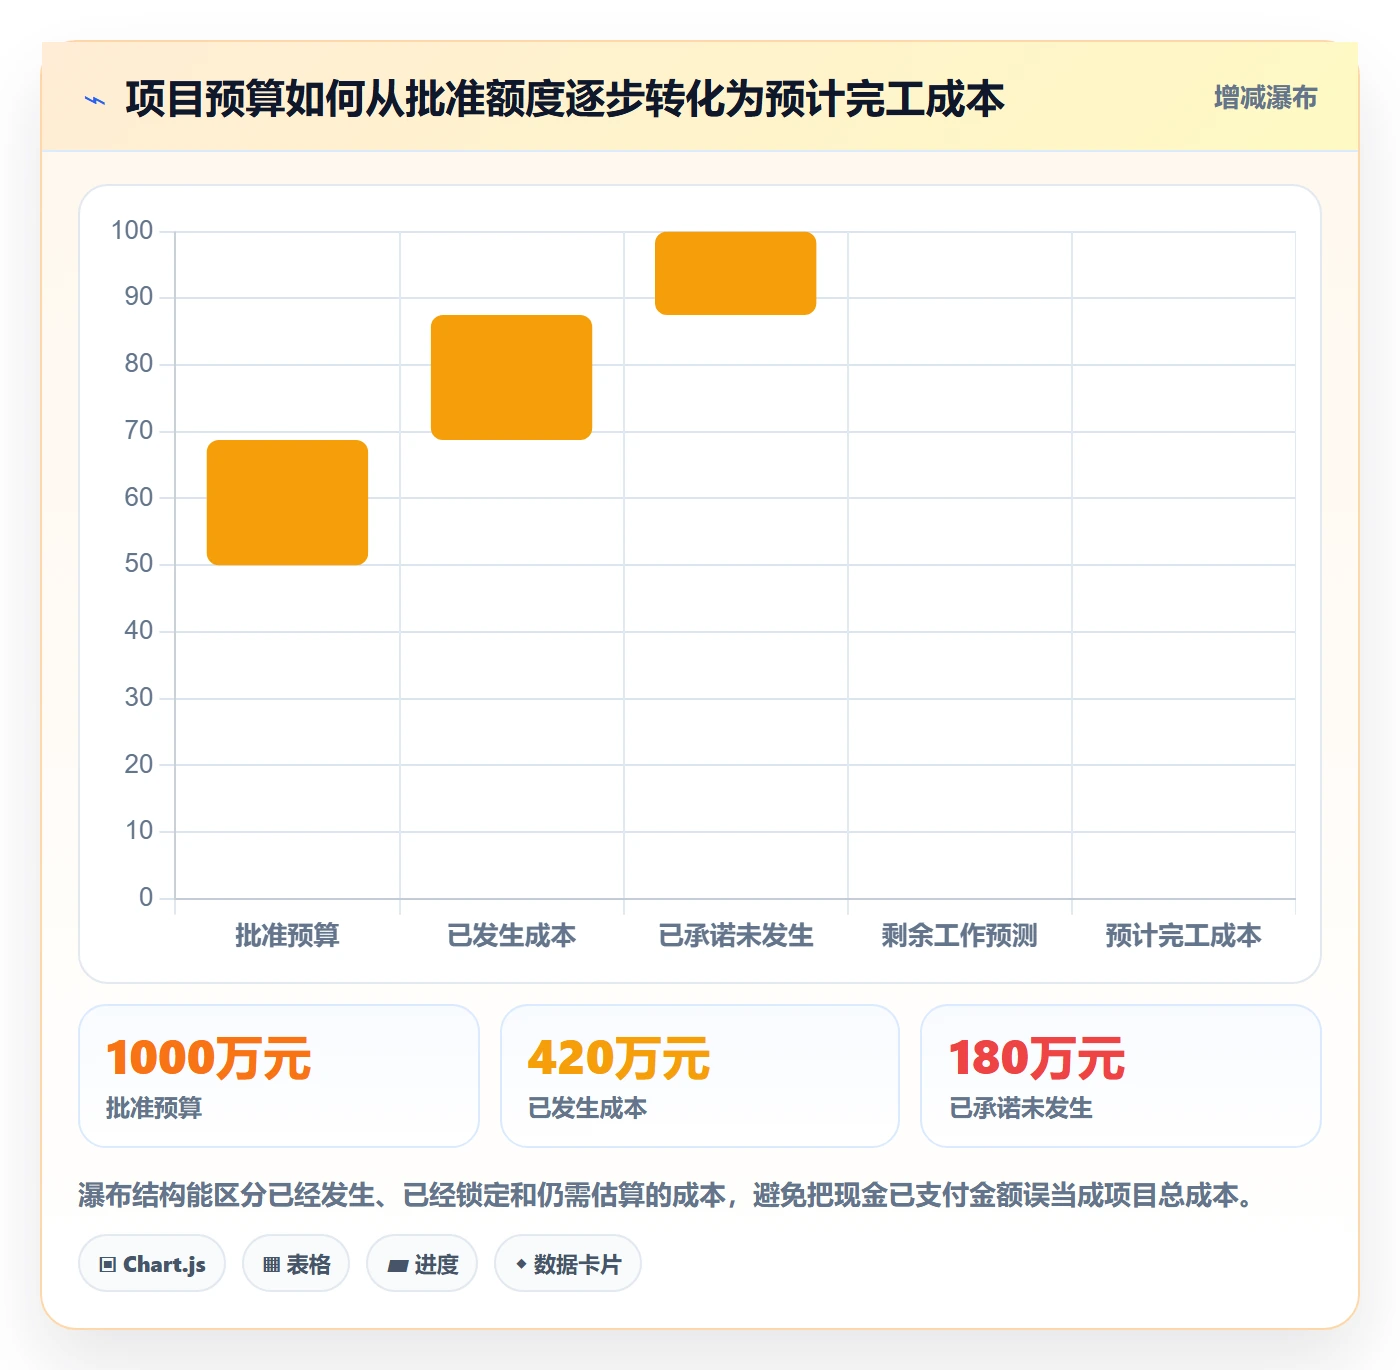Click the 批准预算 x-axis label
The image size is (1400, 1370).
point(287,935)
